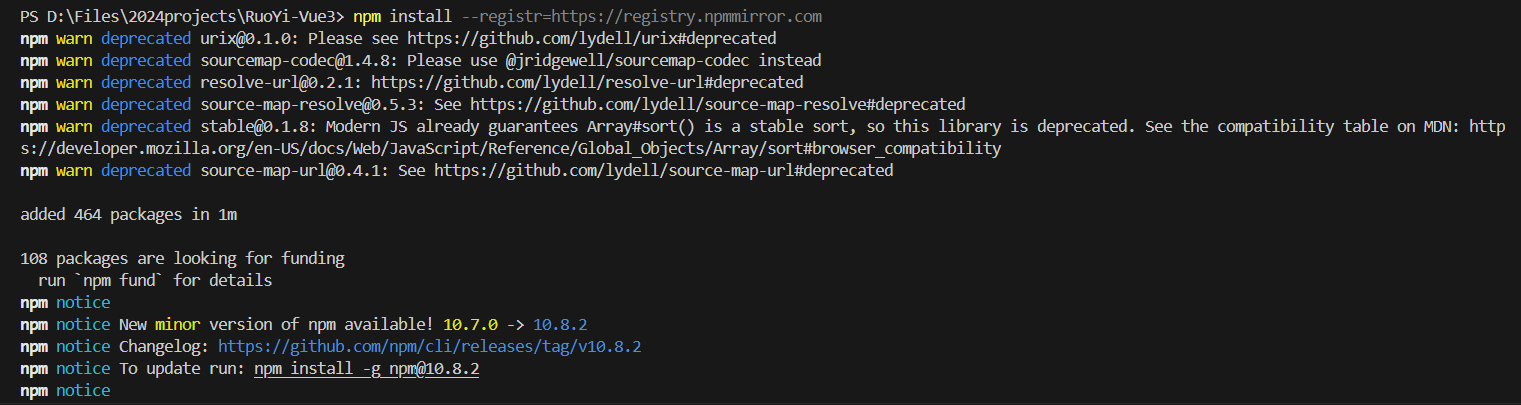Open the source-map-url#deprecated GitHub link

click(x=663, y=171)
